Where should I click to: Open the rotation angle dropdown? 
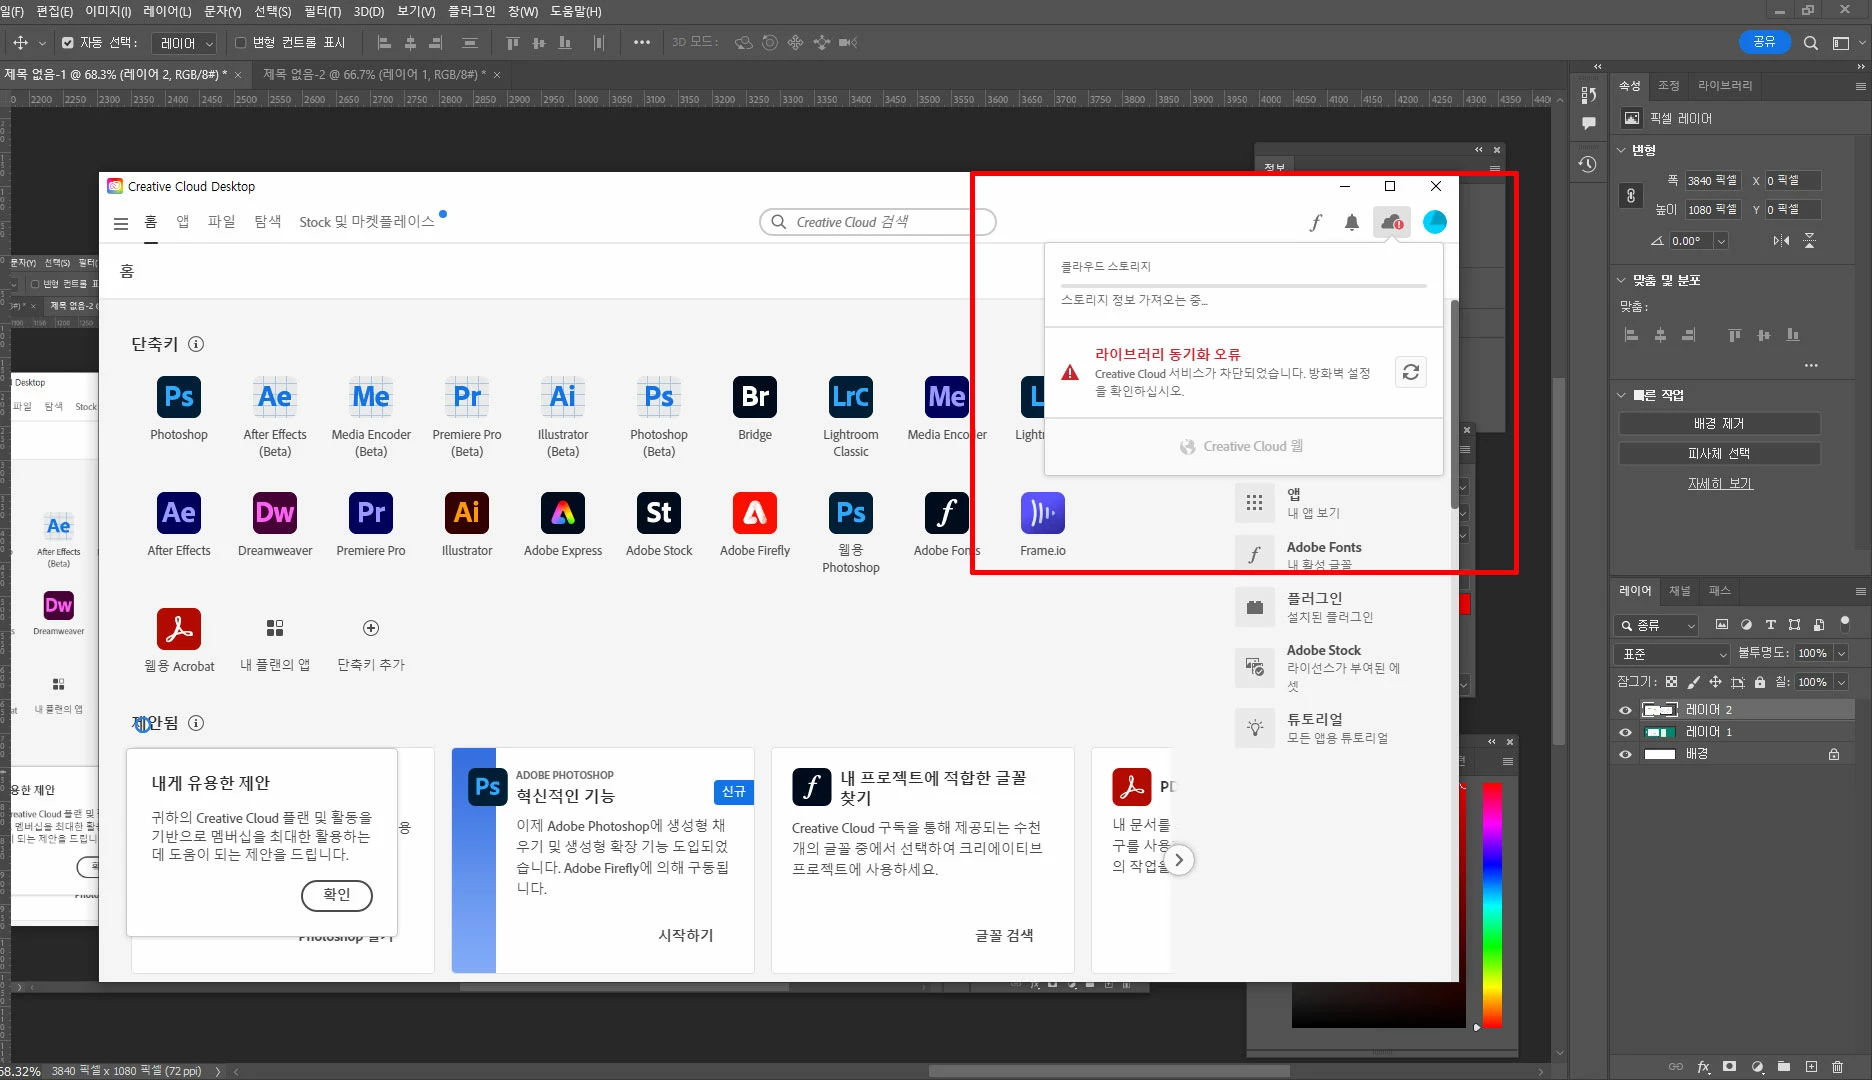tap(1721, 241)
